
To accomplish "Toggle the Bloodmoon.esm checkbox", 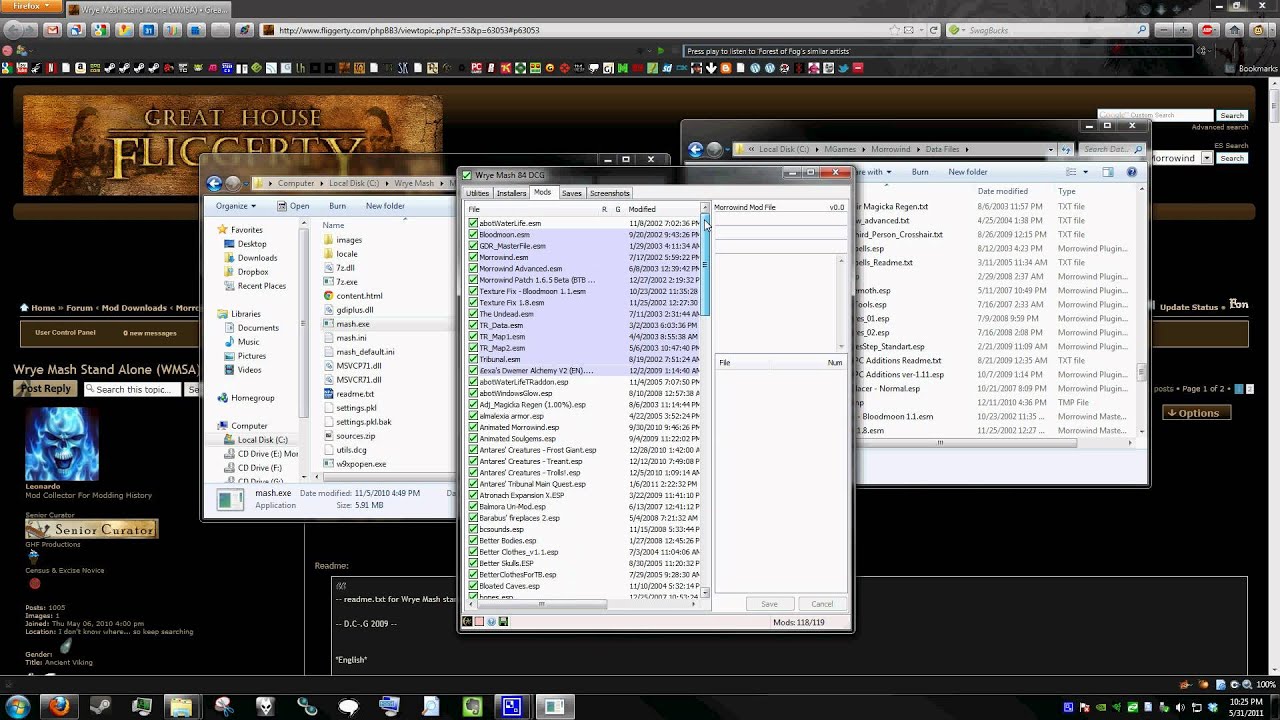I will click(473, 235).
